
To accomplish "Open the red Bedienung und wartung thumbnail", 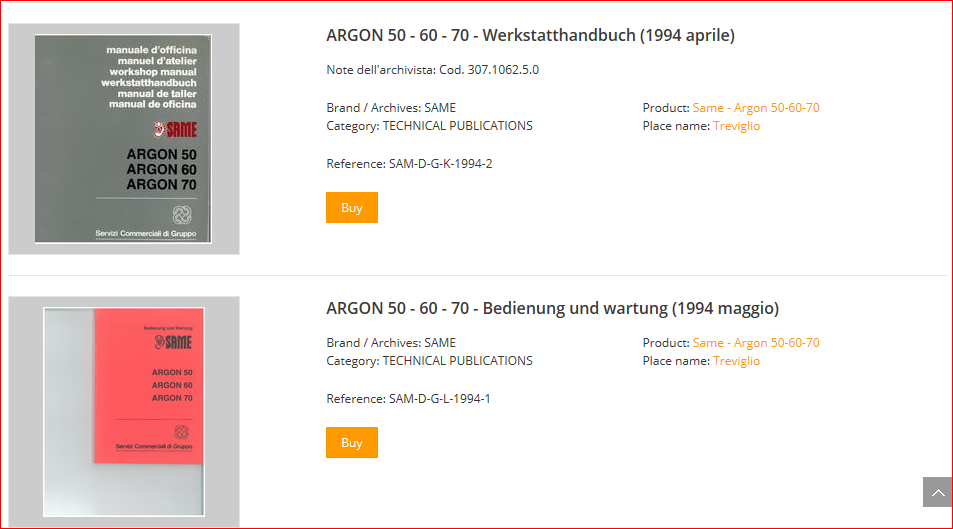I will [124, 411].
